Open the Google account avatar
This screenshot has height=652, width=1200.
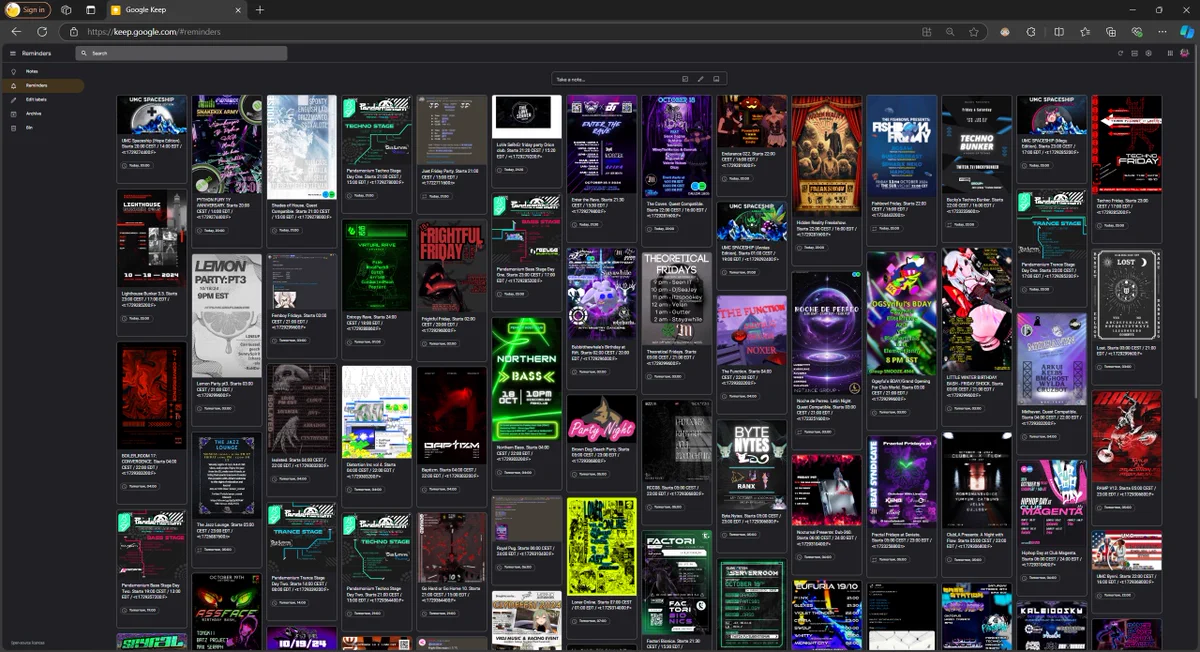pos(1186,53)
